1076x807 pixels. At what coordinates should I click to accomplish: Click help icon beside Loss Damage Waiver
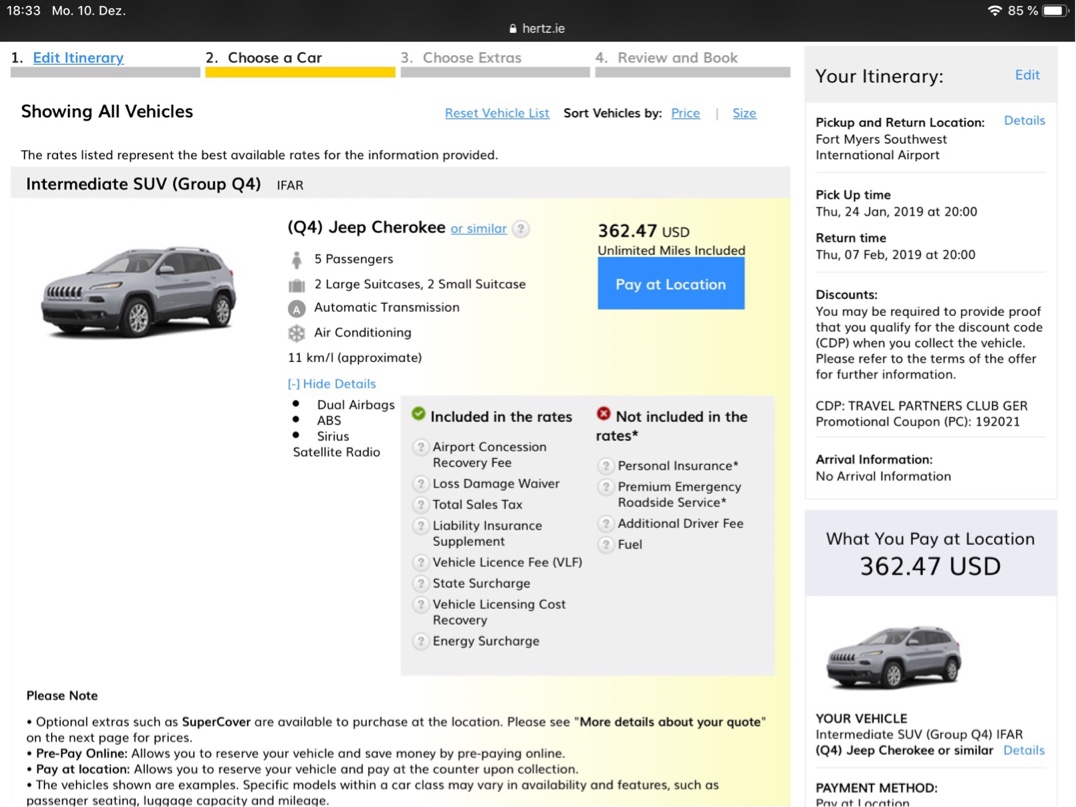tap(421, 484)
